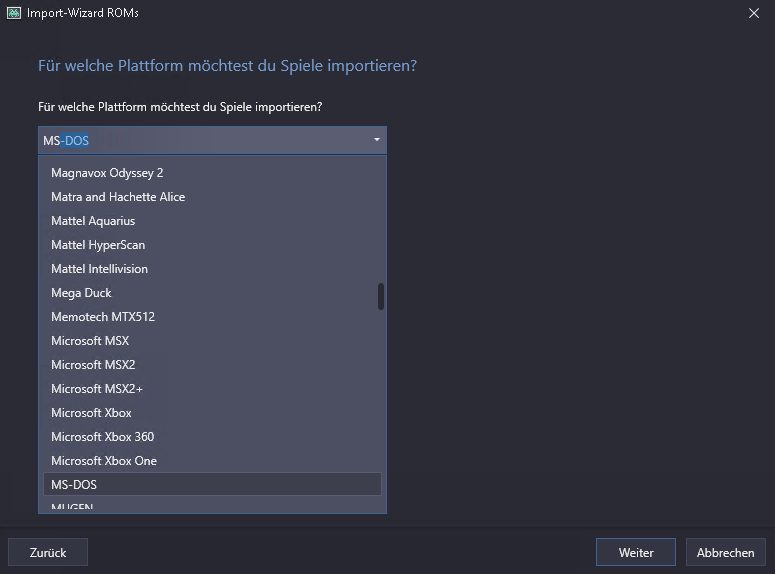Select the Microsoft MSX platform

90,341
